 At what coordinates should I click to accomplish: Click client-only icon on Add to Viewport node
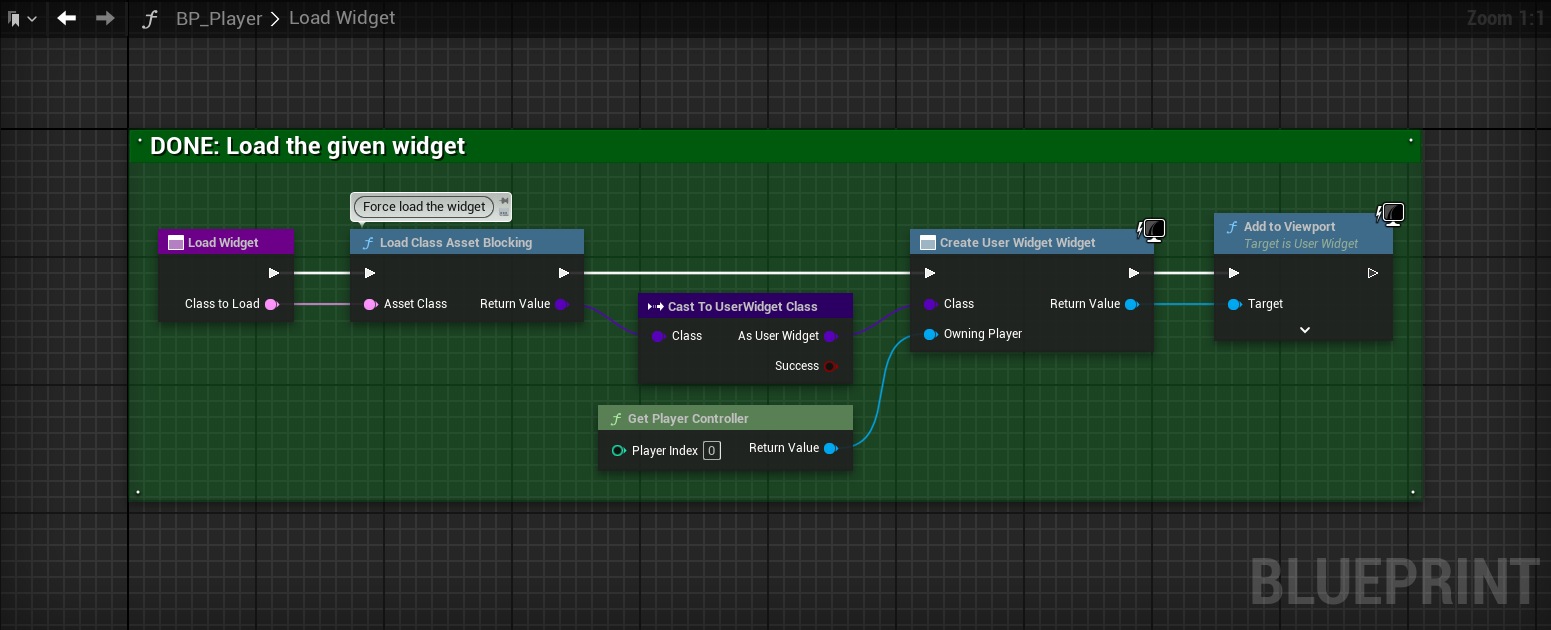pyautogui.click(x=1391, y=215)
